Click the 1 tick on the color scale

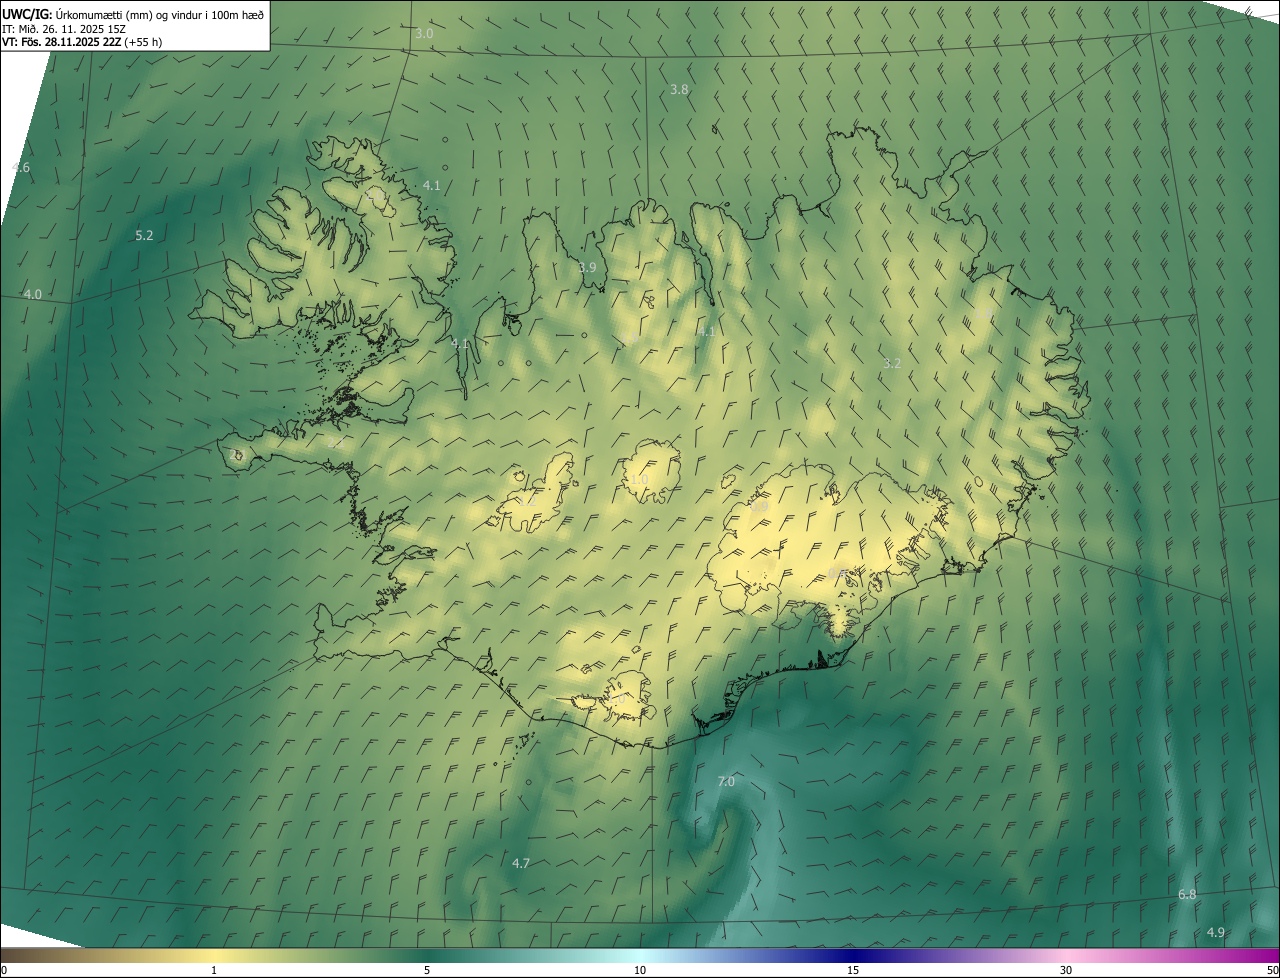click(214, 970)
